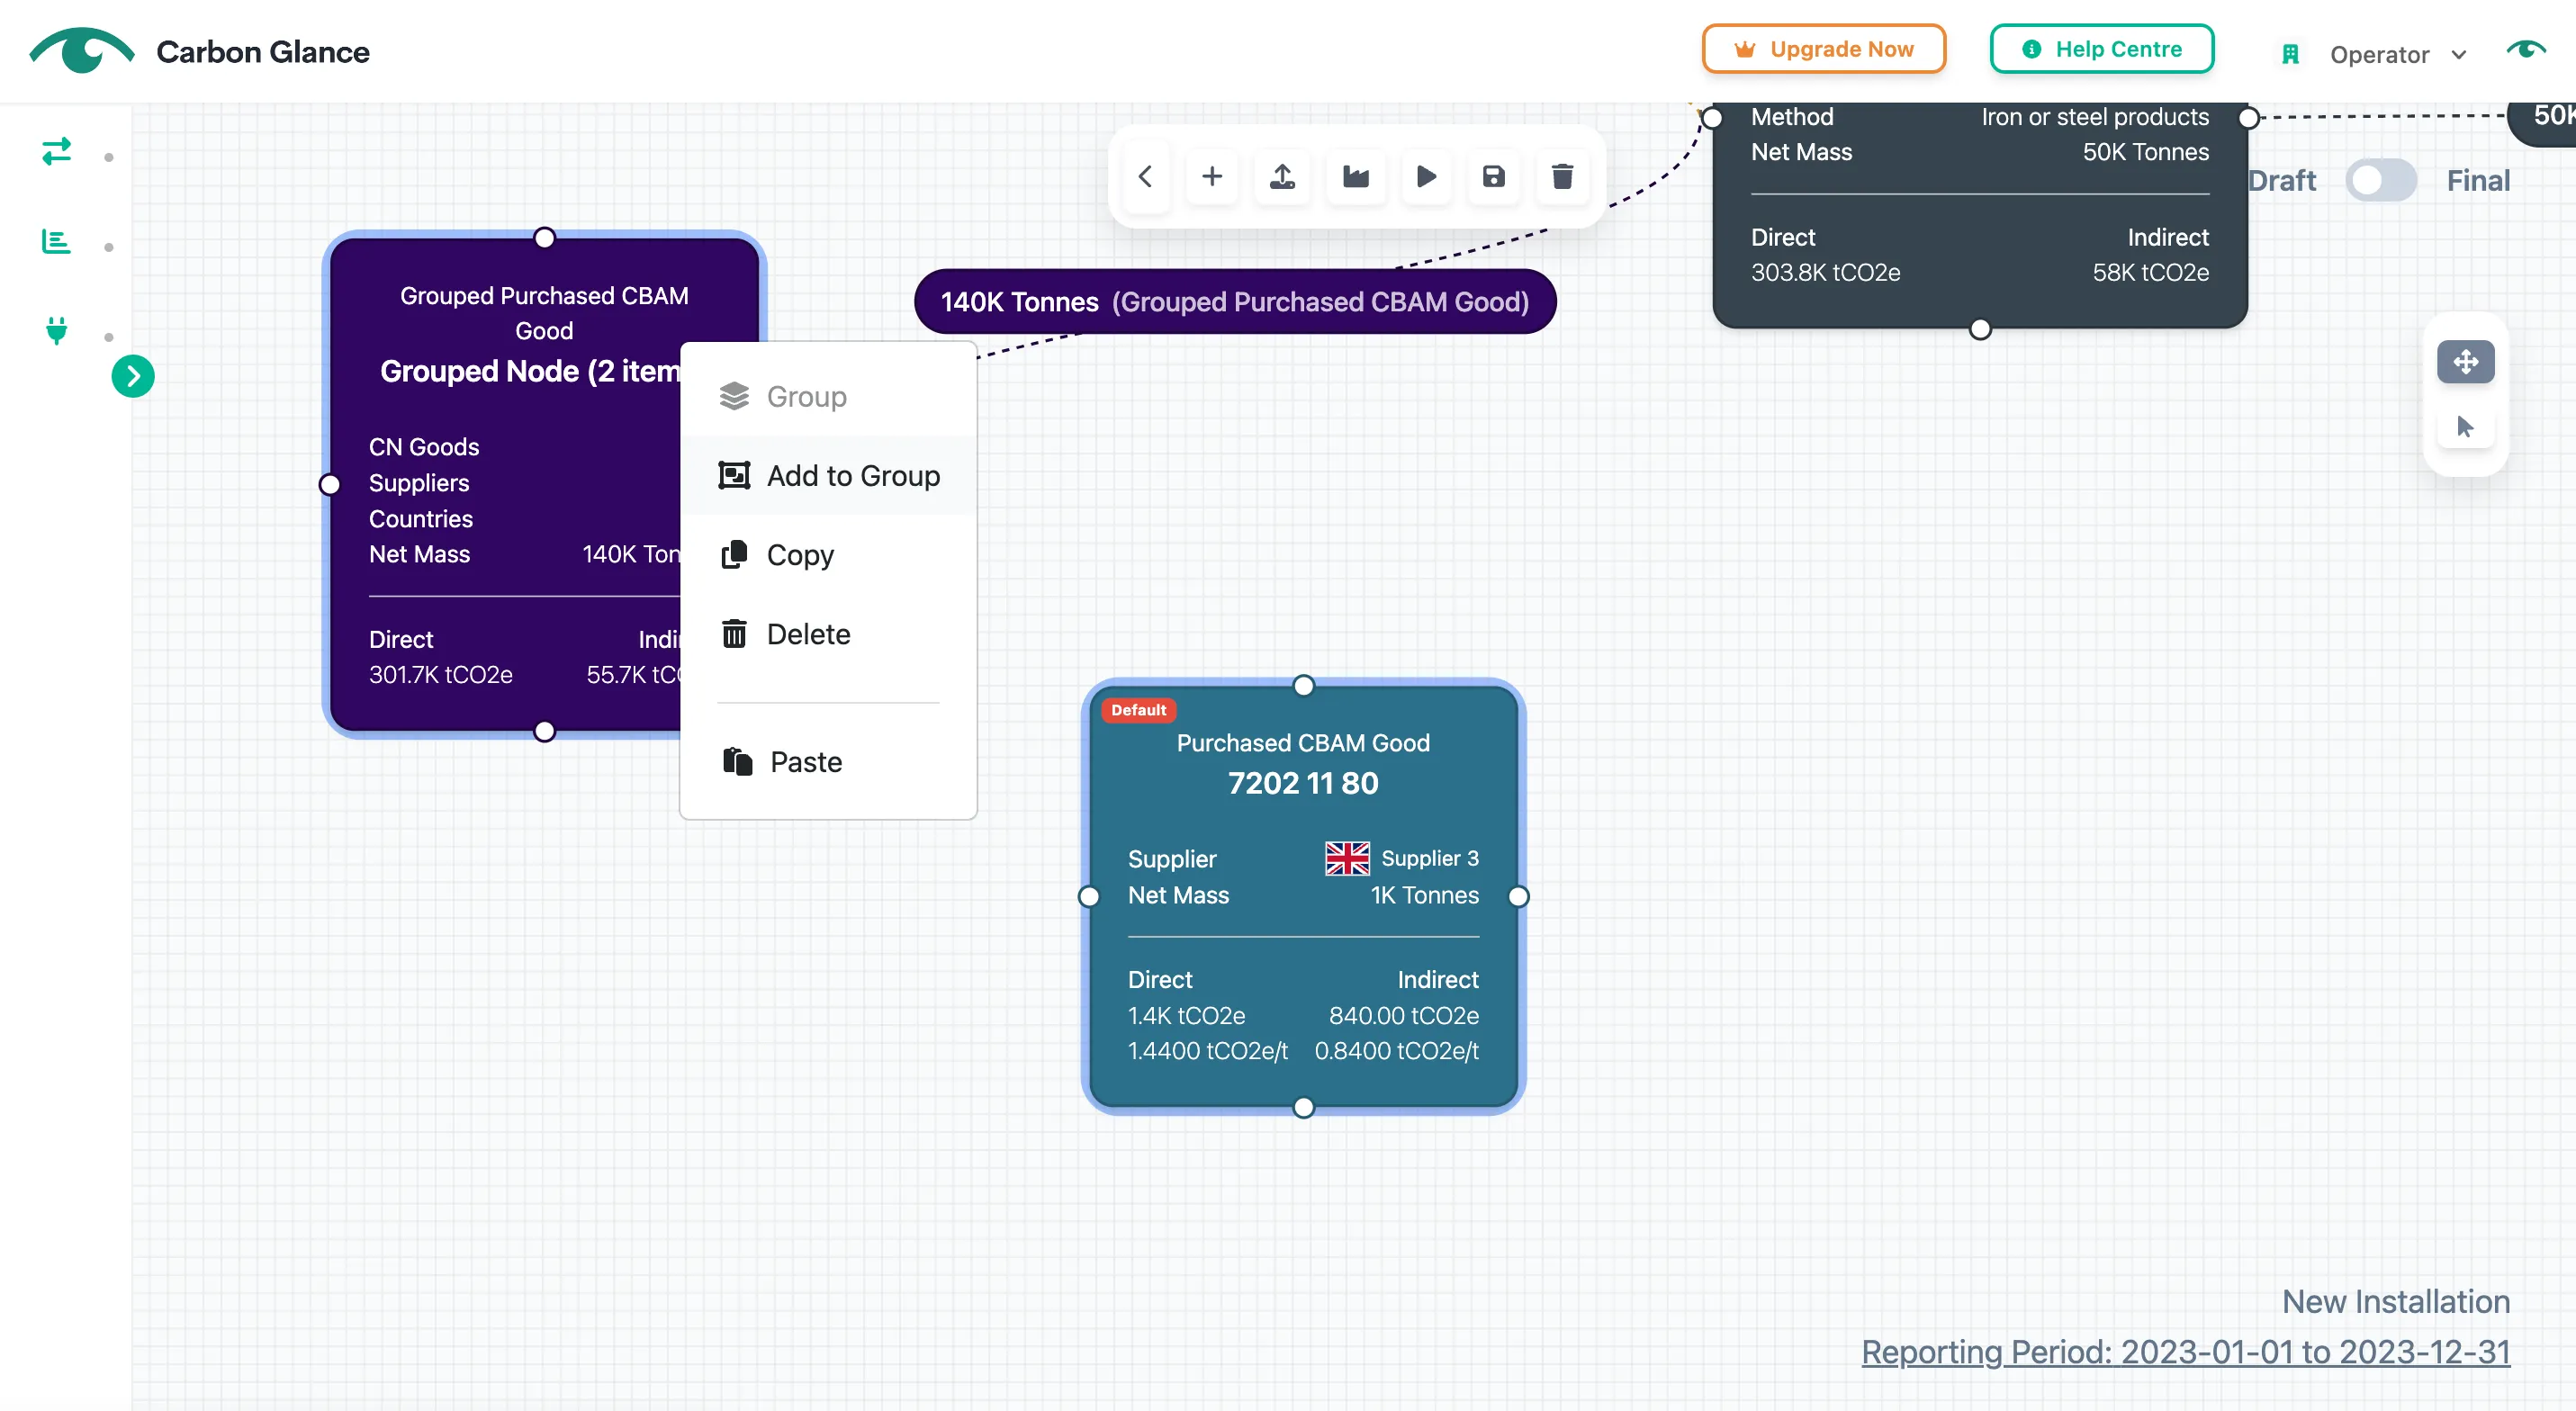Click the back arrow in the floating toolbar
The height and width of the screenshot is (1411, 2576).
[x=1145, y=177]
